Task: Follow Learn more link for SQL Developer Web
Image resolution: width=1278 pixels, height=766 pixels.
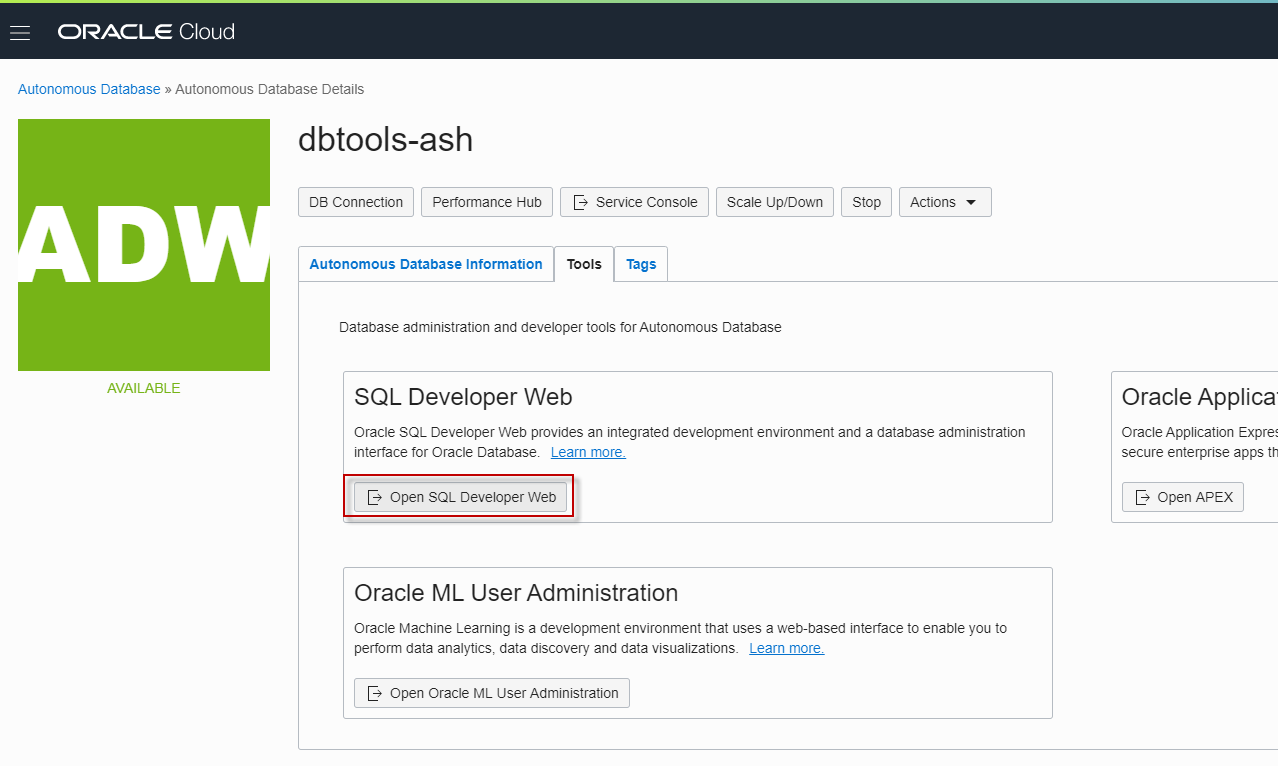Action: click(x=588, y=452)
